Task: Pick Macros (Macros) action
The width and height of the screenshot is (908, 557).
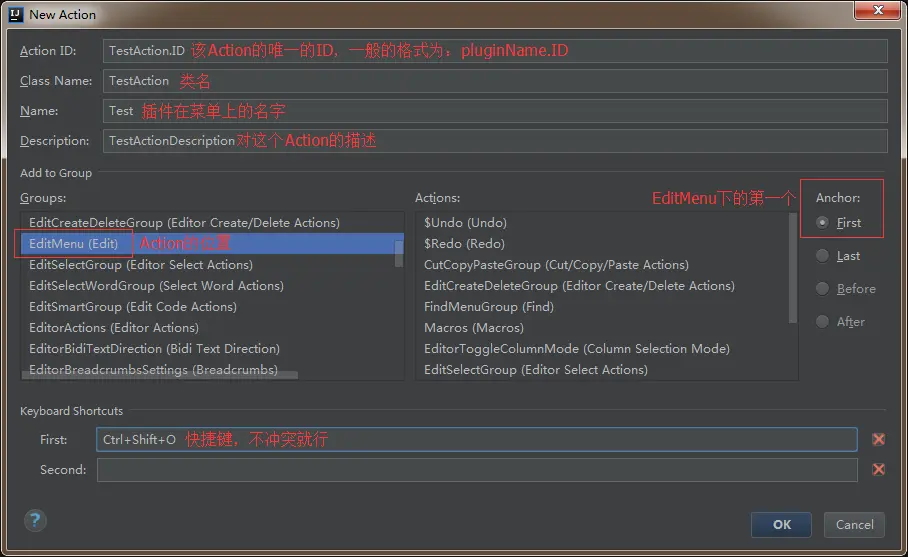Action: (602, 328)
